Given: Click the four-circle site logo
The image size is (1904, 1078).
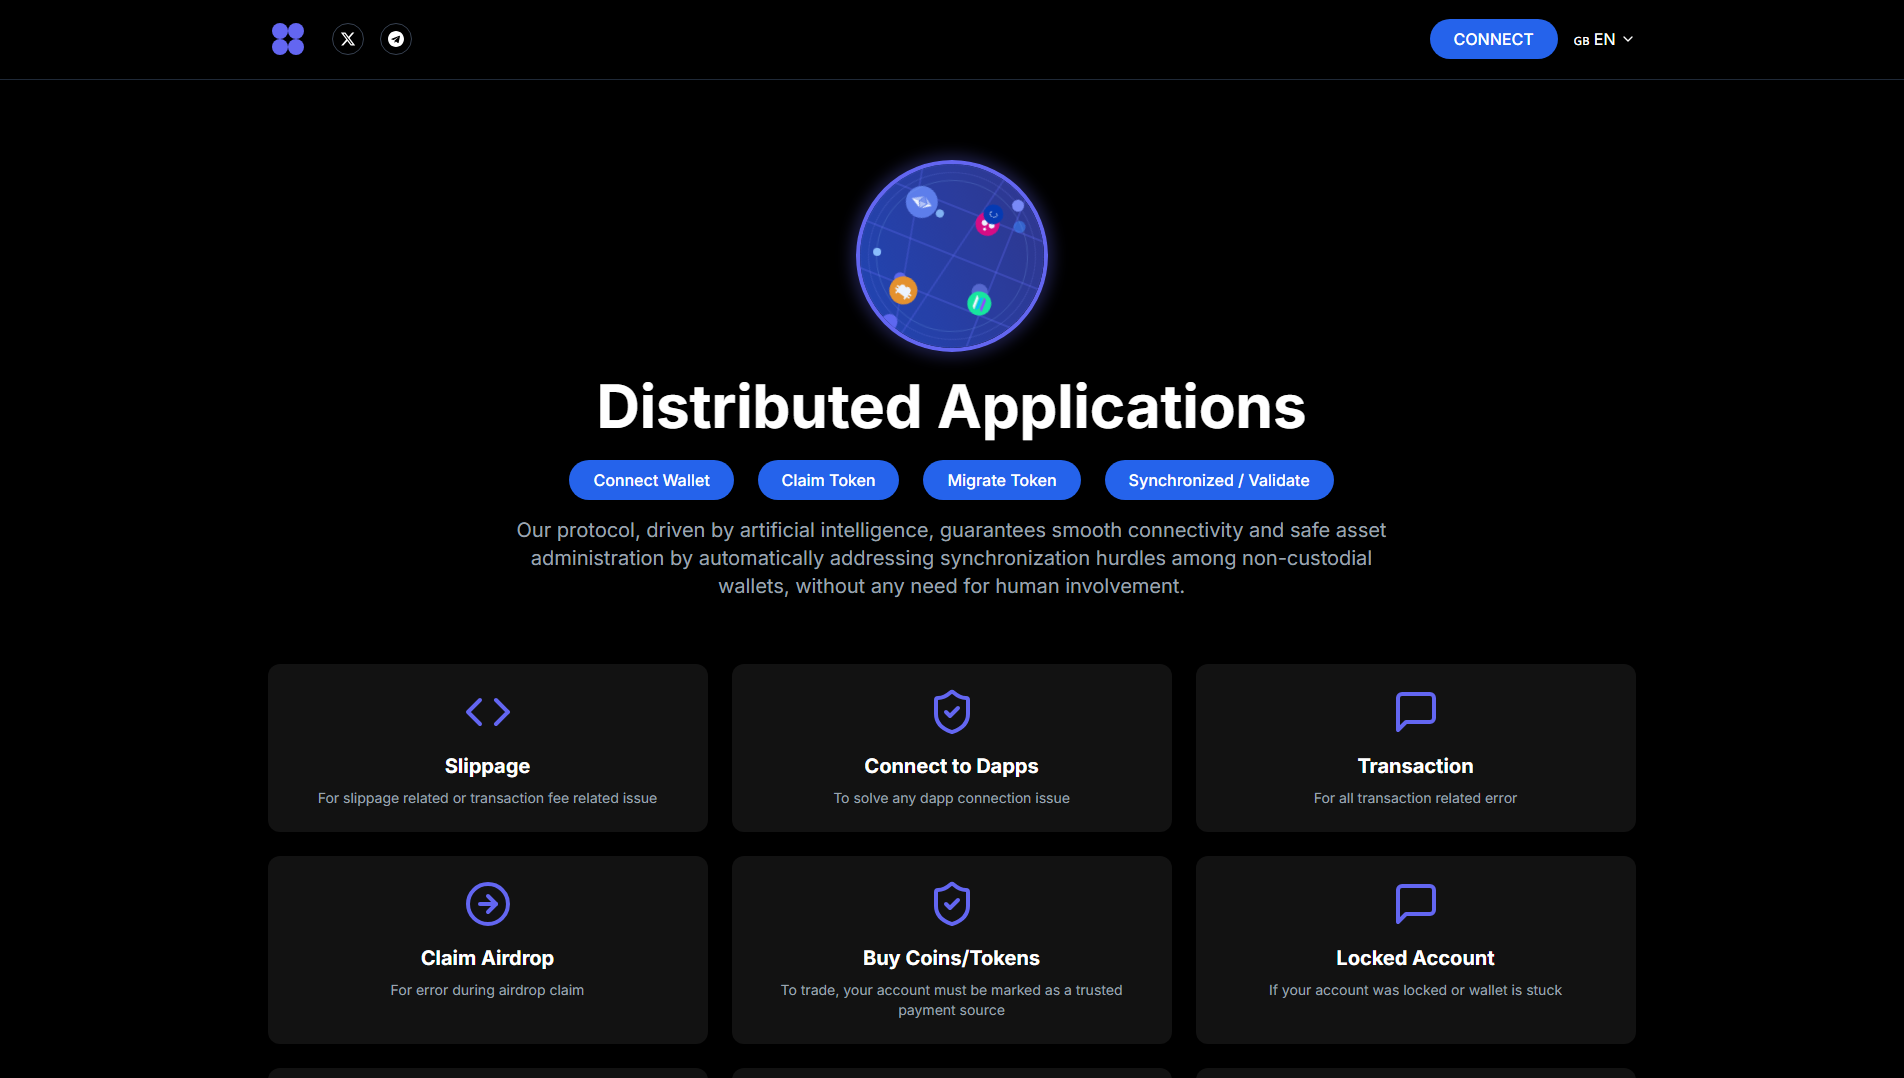Looking at the screenshot, I should click(288, 39).
